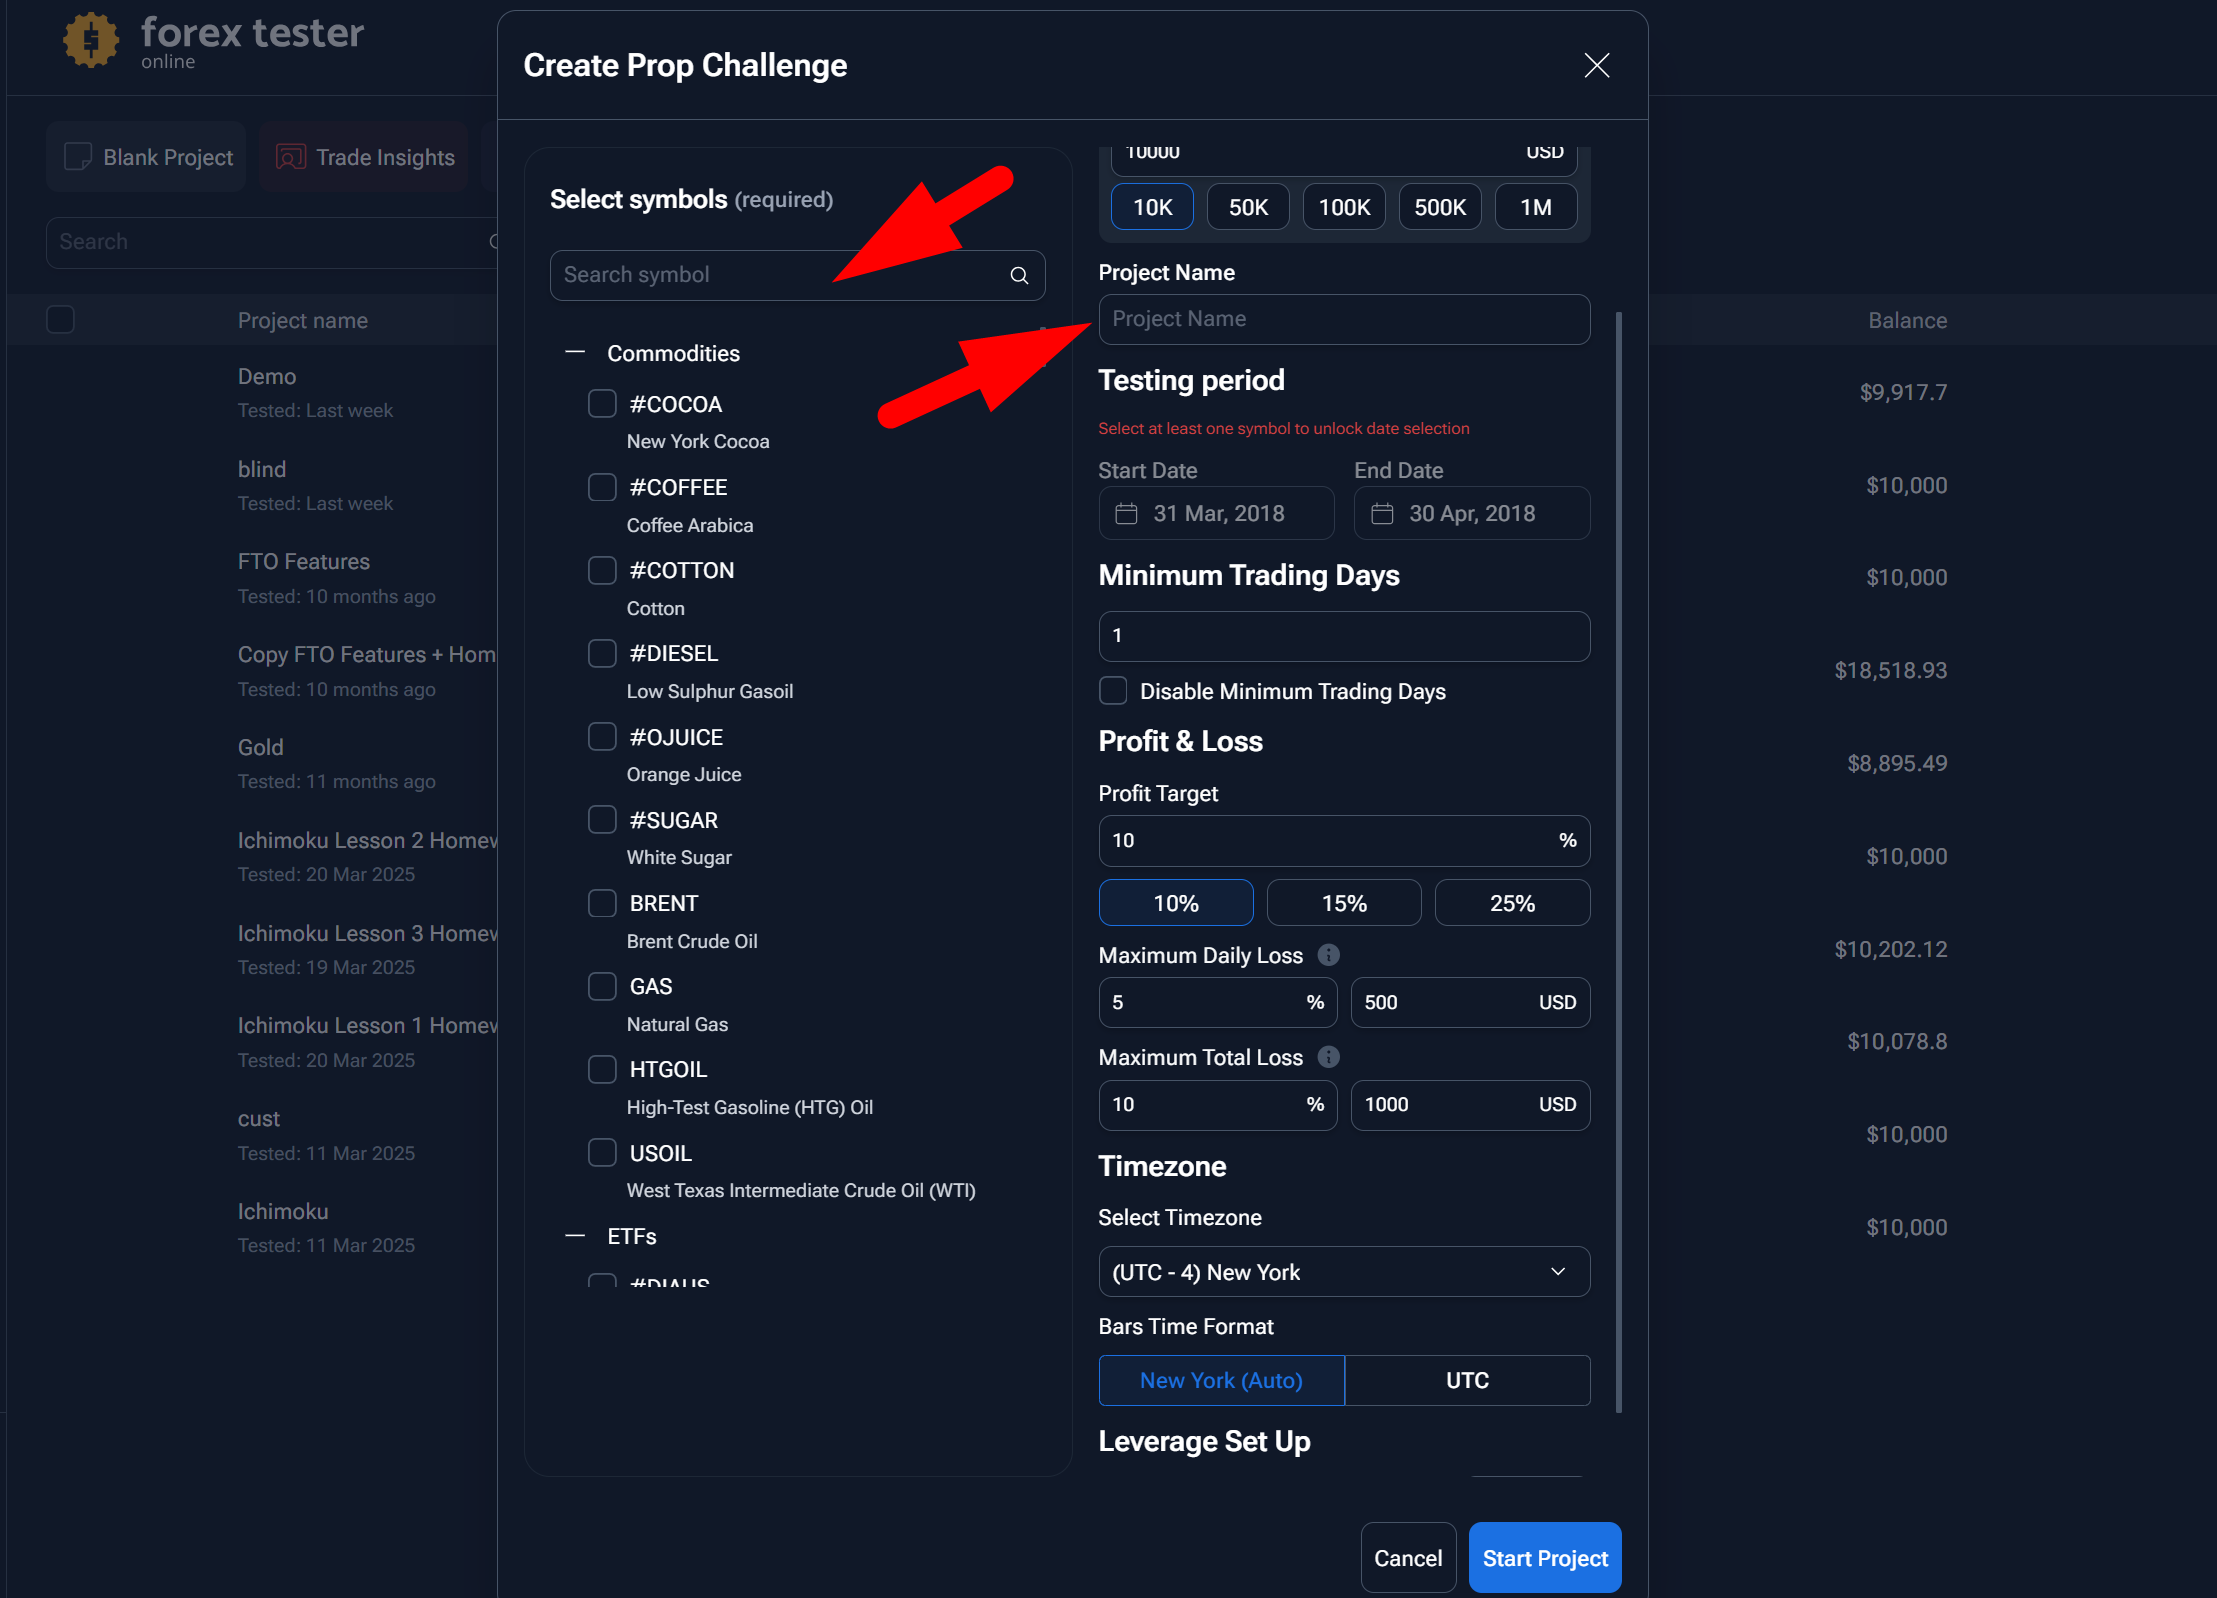Sort by Balance column header
This screenshot has width=2217, height=1598.
[1907, 320]
